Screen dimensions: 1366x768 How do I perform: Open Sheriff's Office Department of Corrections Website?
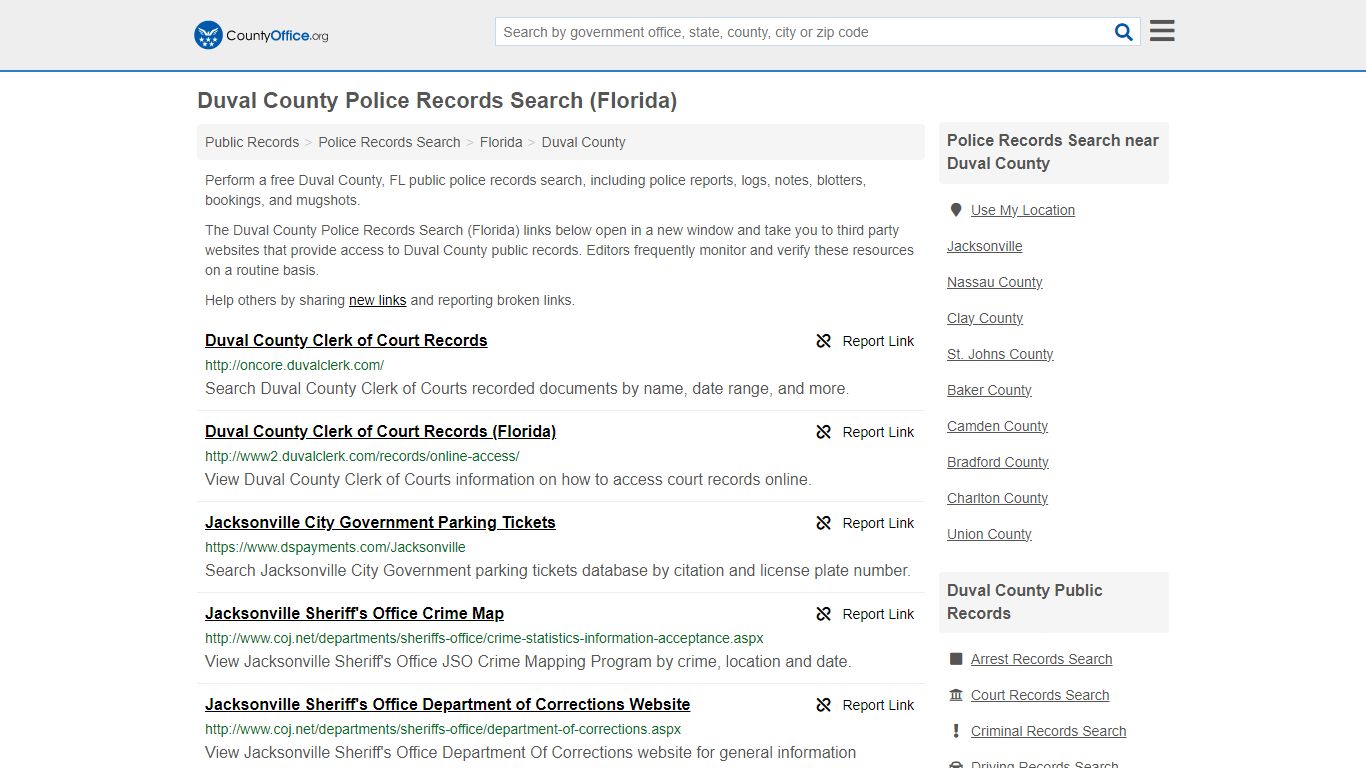click(x=447, y=704)
